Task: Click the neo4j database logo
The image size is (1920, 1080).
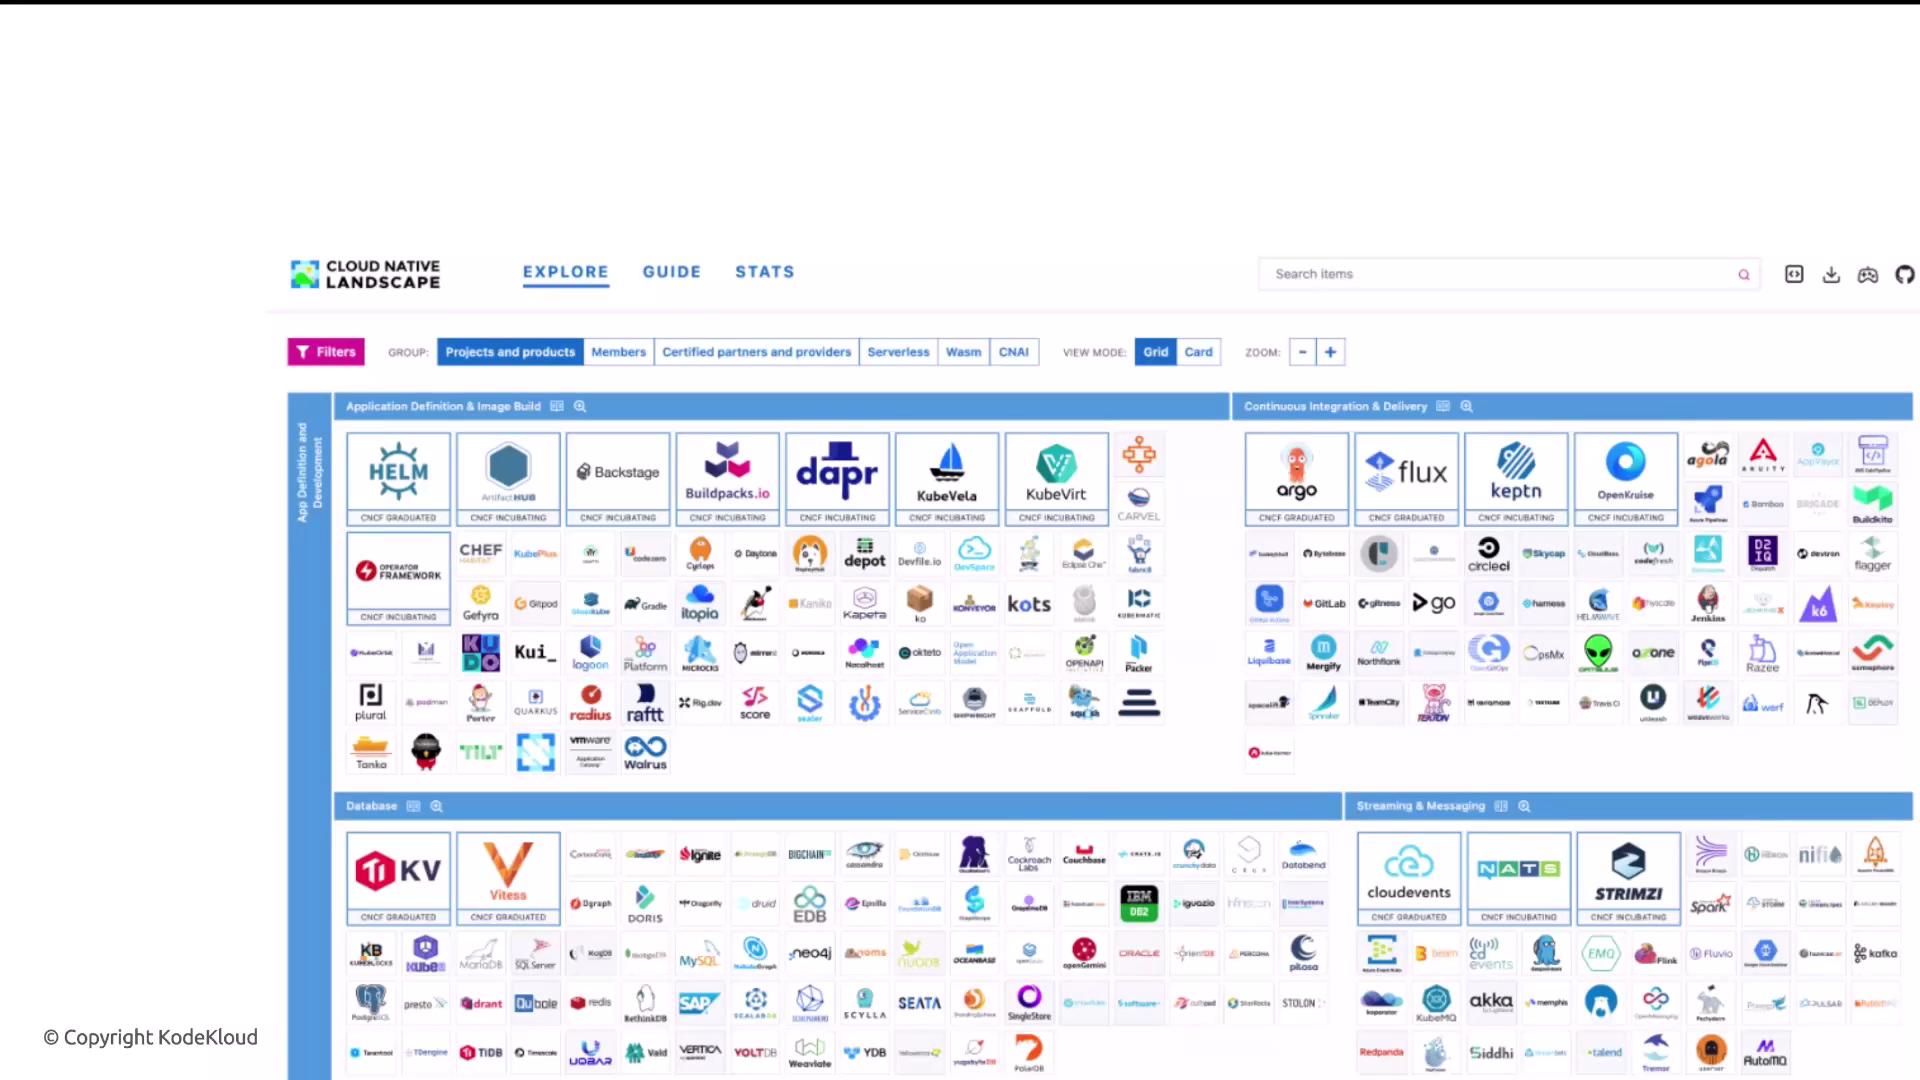Action: 810,953
